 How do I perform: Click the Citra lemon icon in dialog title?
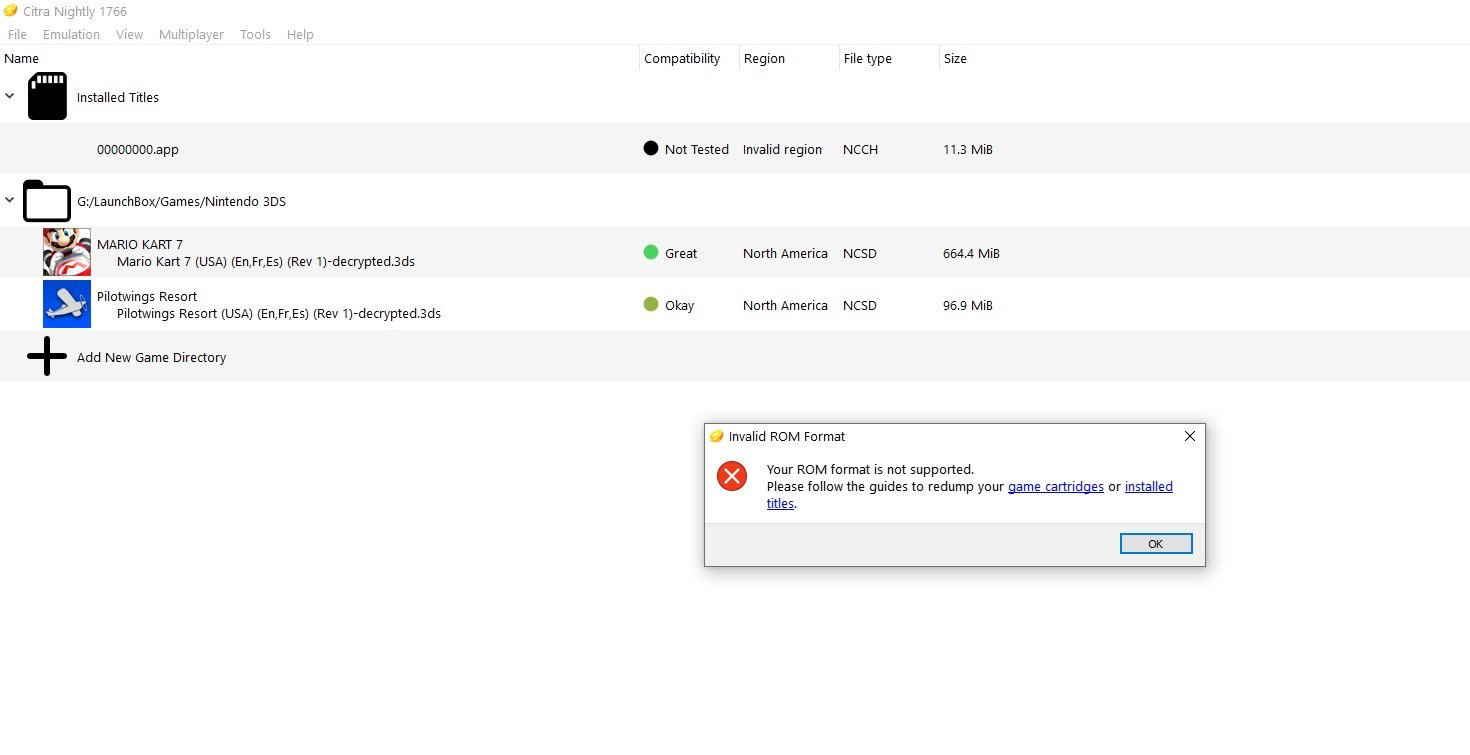click(x=716, y=436)
